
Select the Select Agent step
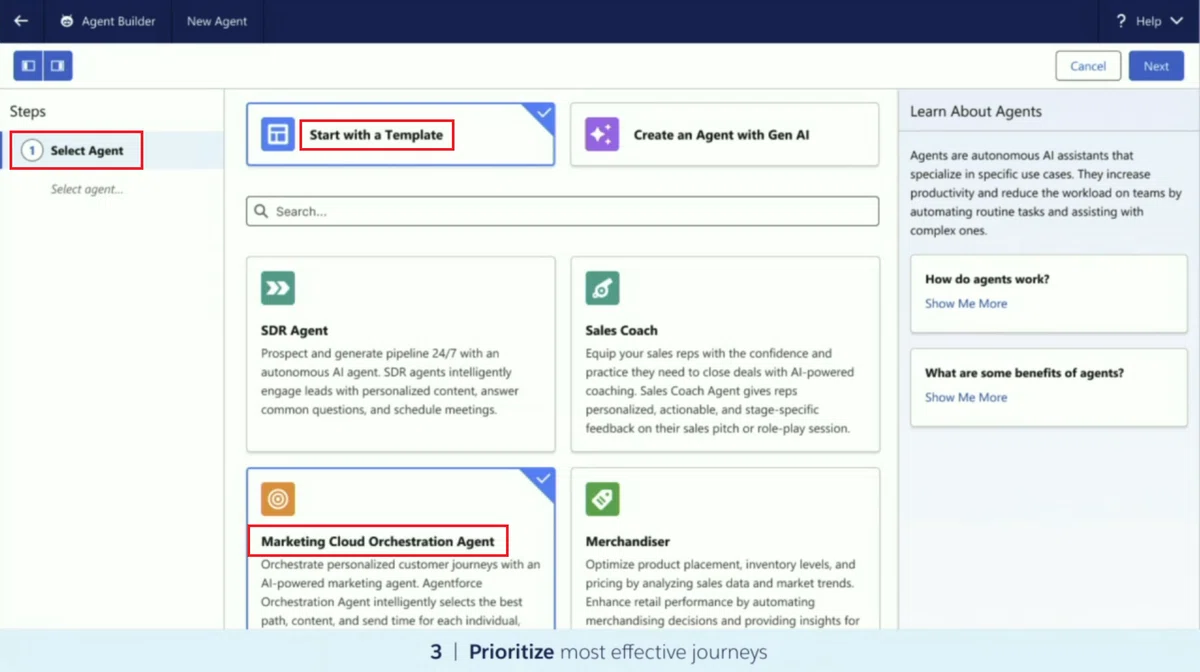[112, 150]
